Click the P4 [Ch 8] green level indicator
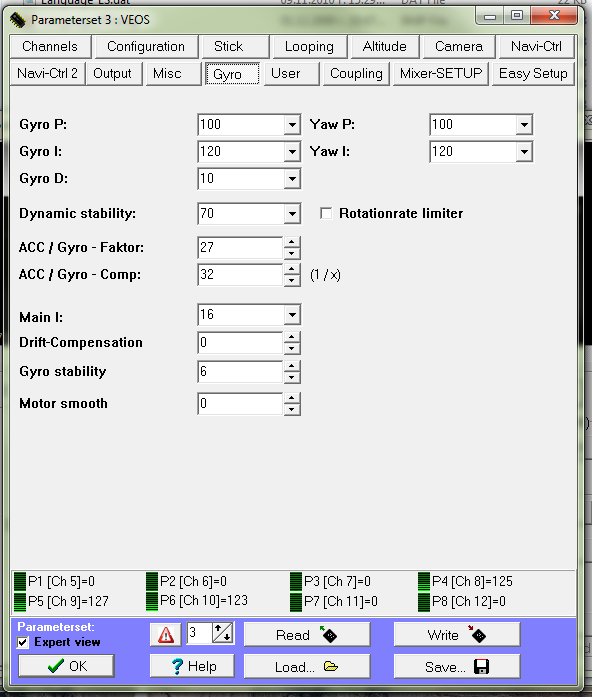Screen dimensions: 592x697 (x=424, y=581)
